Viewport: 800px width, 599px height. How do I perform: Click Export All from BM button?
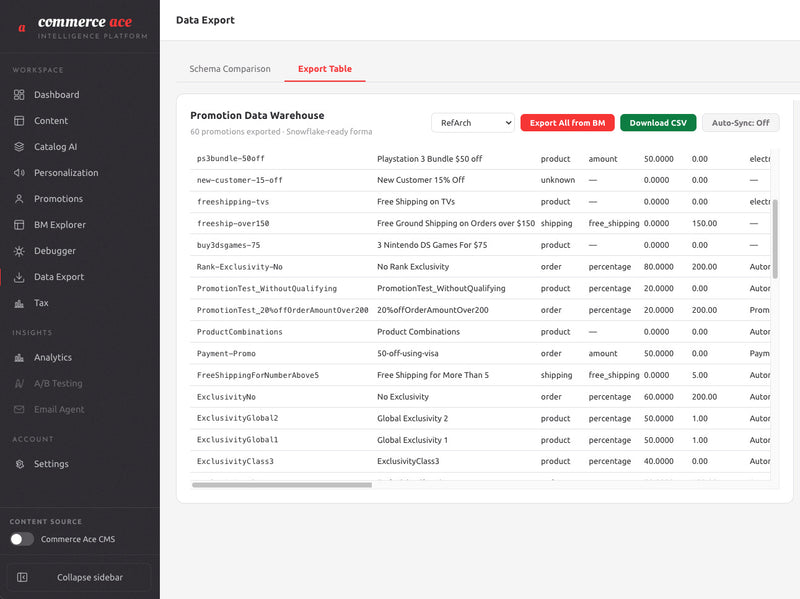coord(567,122)
